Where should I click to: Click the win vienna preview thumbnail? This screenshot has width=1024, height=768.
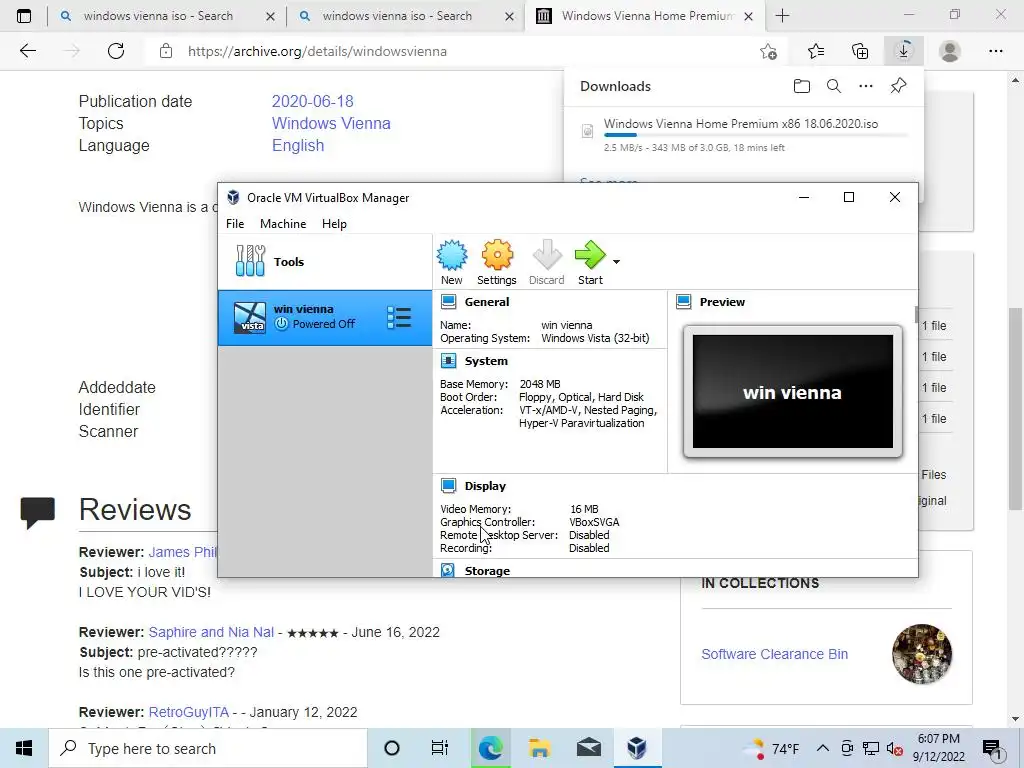[793, 392]
